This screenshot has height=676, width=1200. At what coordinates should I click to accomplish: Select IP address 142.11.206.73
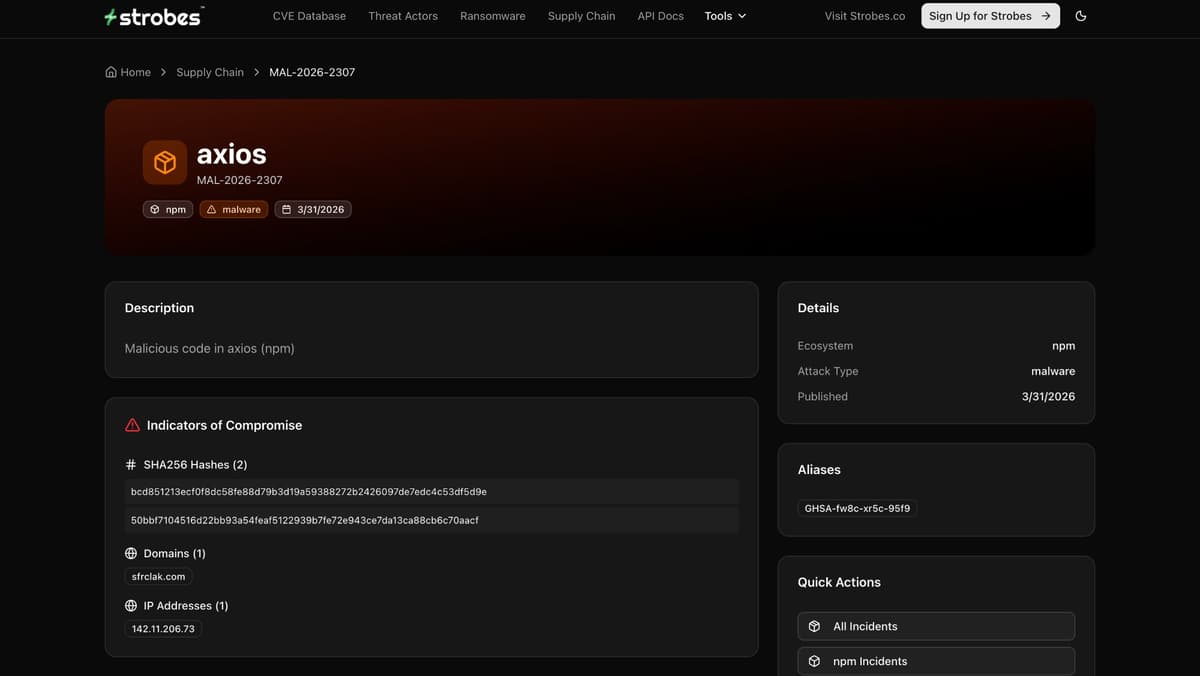coord(163,629)
